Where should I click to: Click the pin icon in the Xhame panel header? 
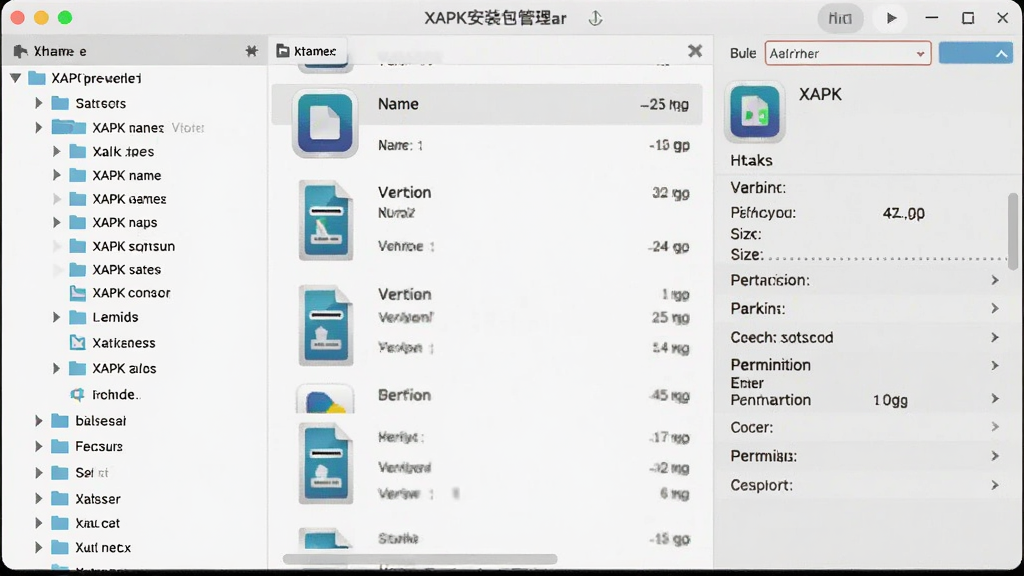click(x=251, y=51)
